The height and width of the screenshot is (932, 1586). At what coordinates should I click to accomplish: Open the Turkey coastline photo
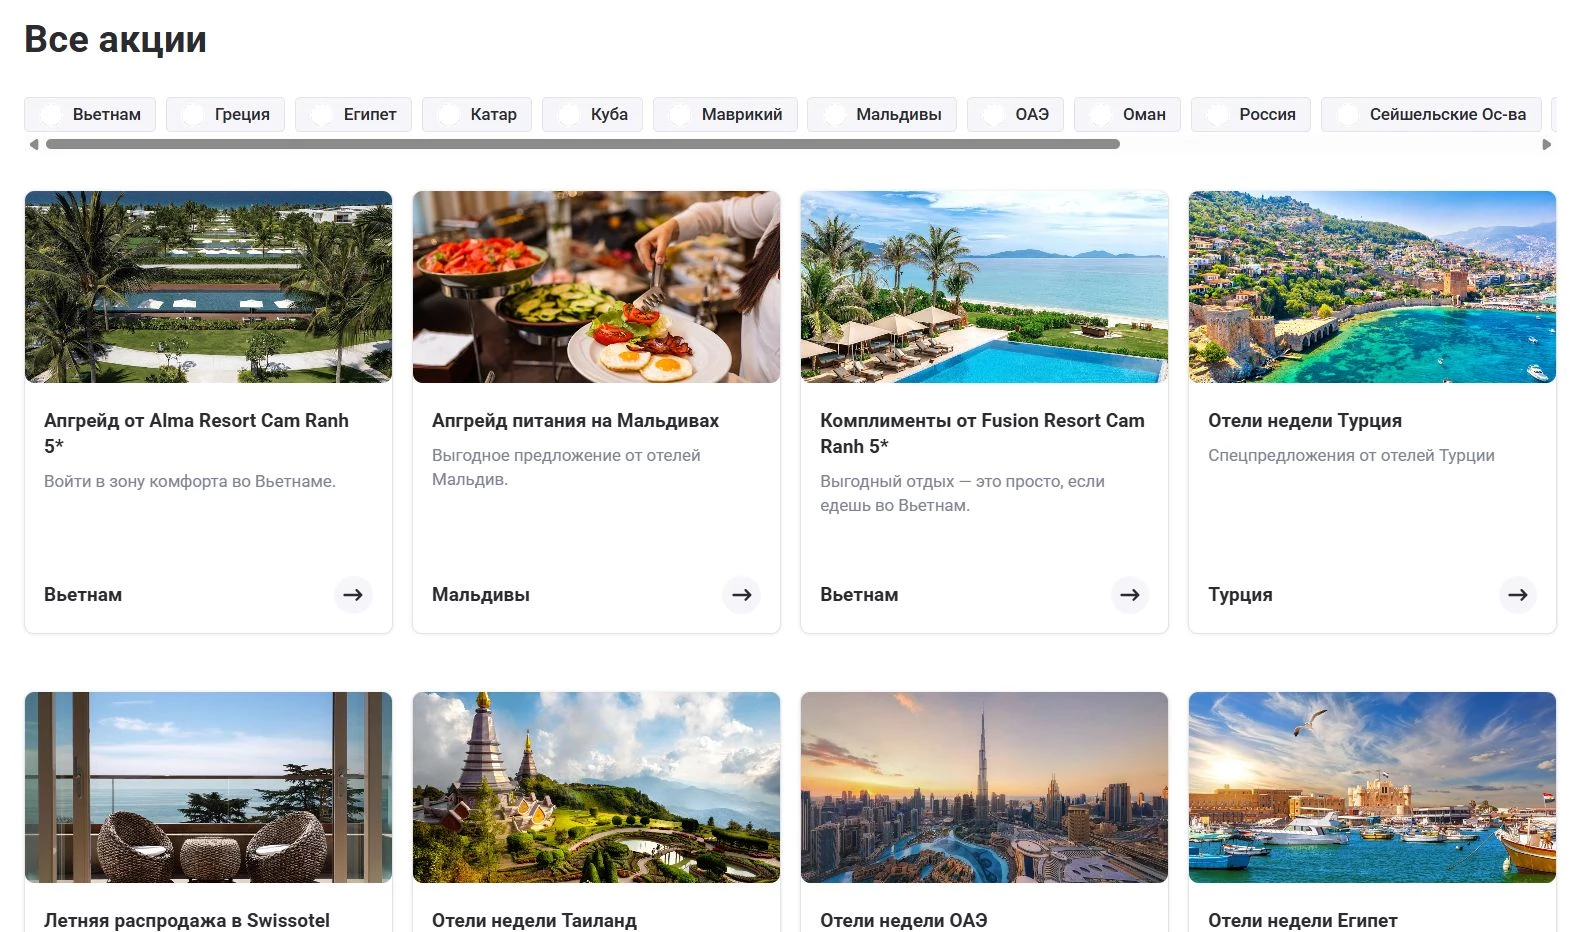point(1372,287)
